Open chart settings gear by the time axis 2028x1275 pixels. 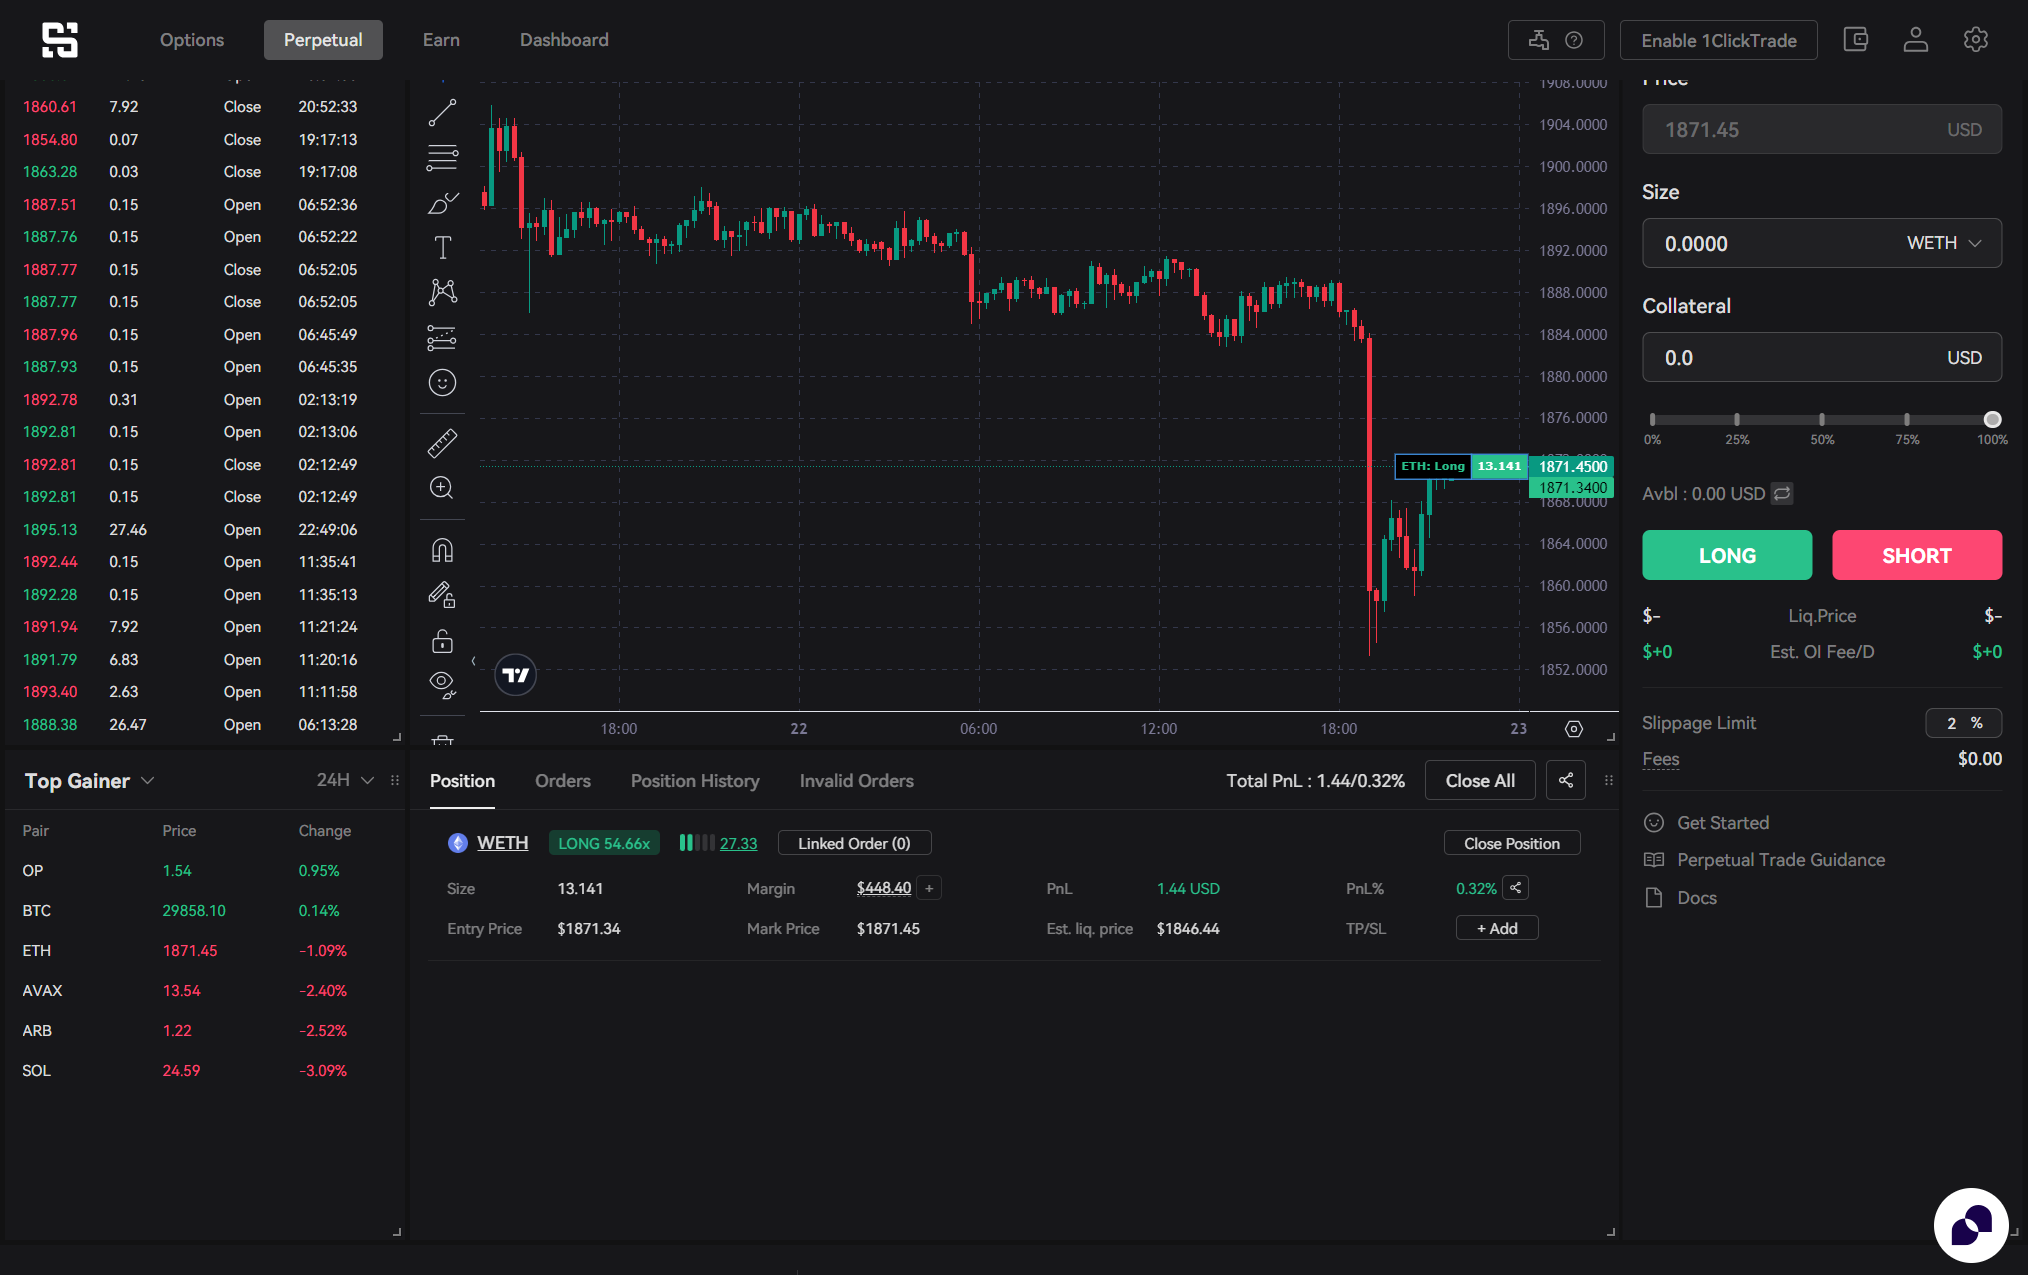click(1574, 729)
